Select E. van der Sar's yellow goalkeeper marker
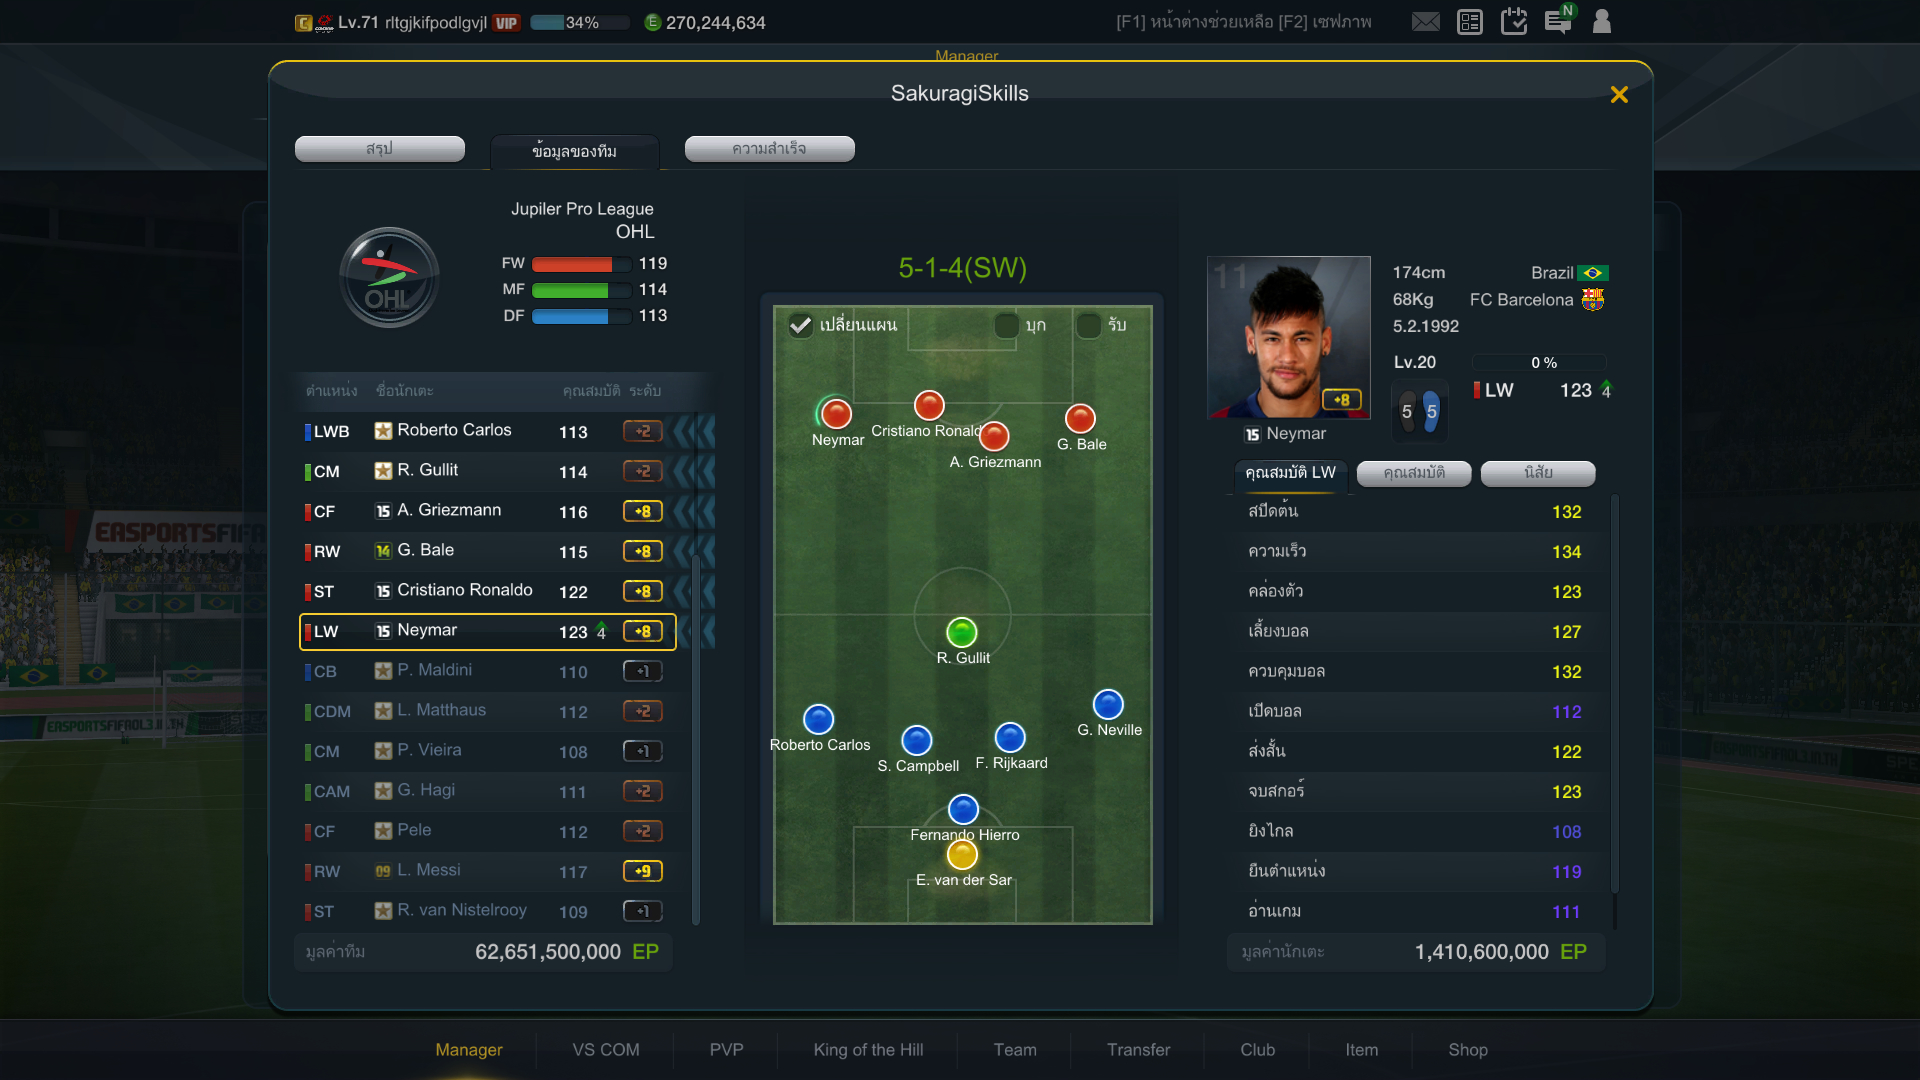Viewport: 1920px width, 1080px height. (962, 855)
